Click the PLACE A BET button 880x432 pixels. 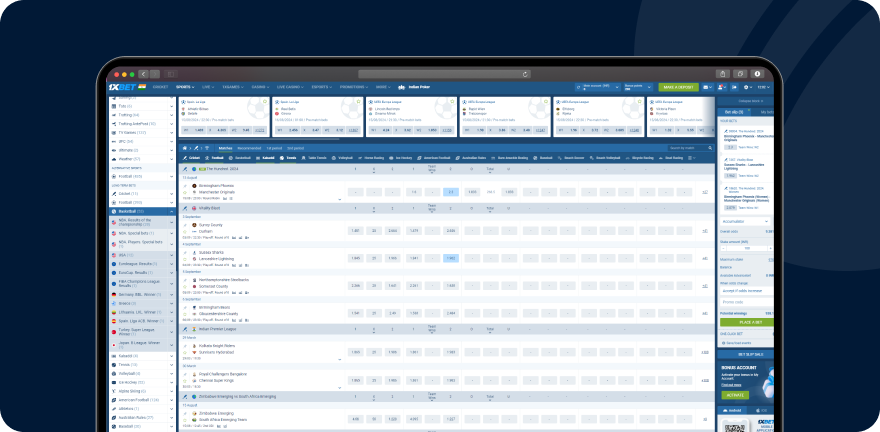coord(746,323)
